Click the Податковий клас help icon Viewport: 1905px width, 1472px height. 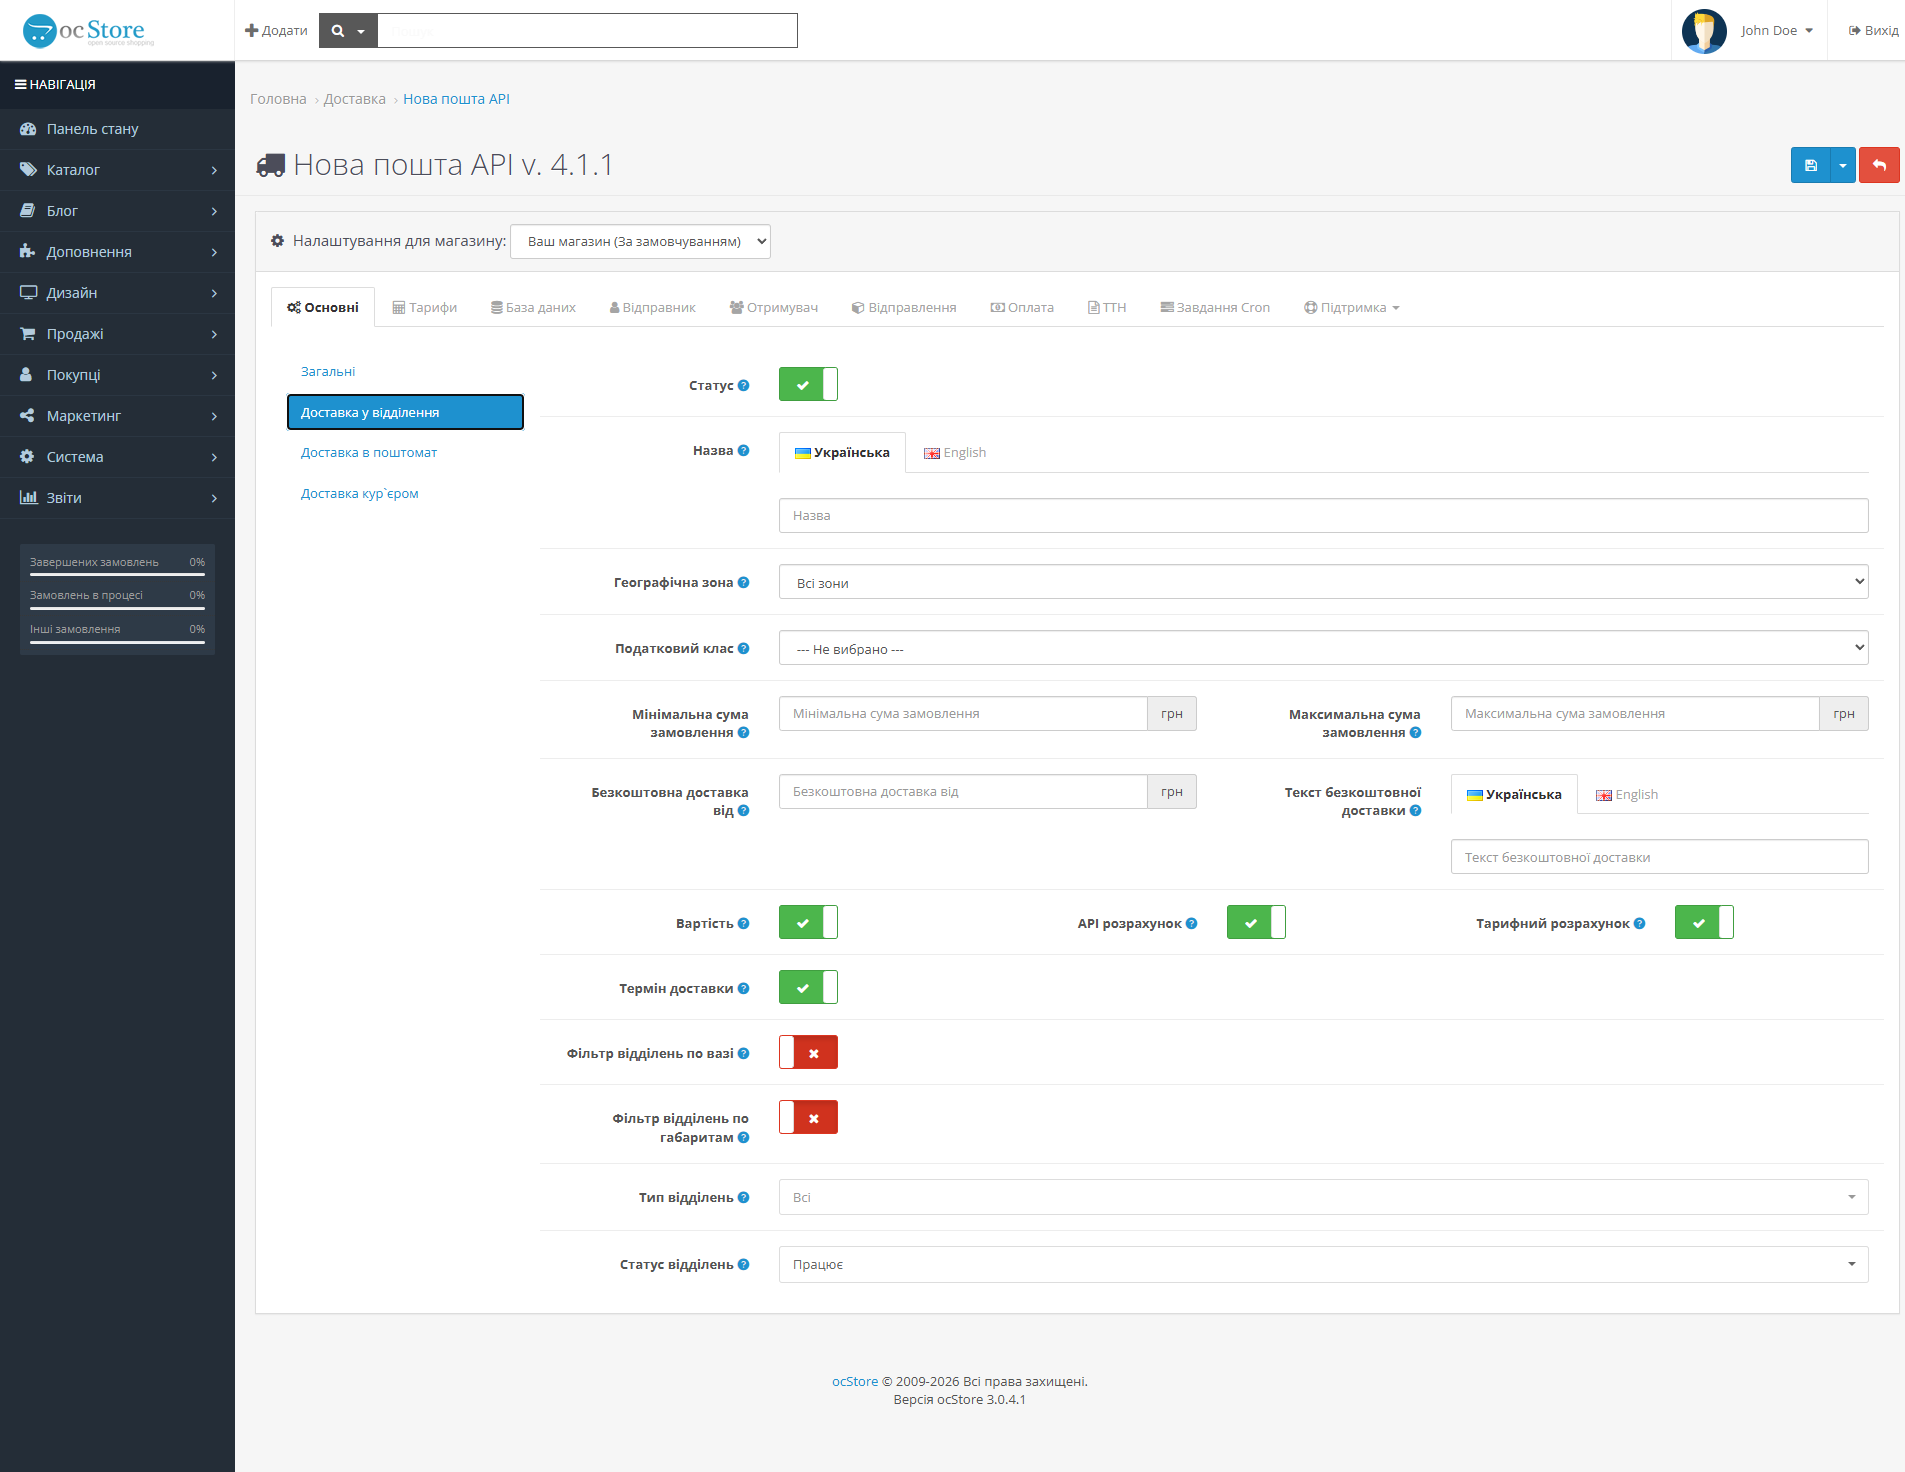click(x=743, y=648)
